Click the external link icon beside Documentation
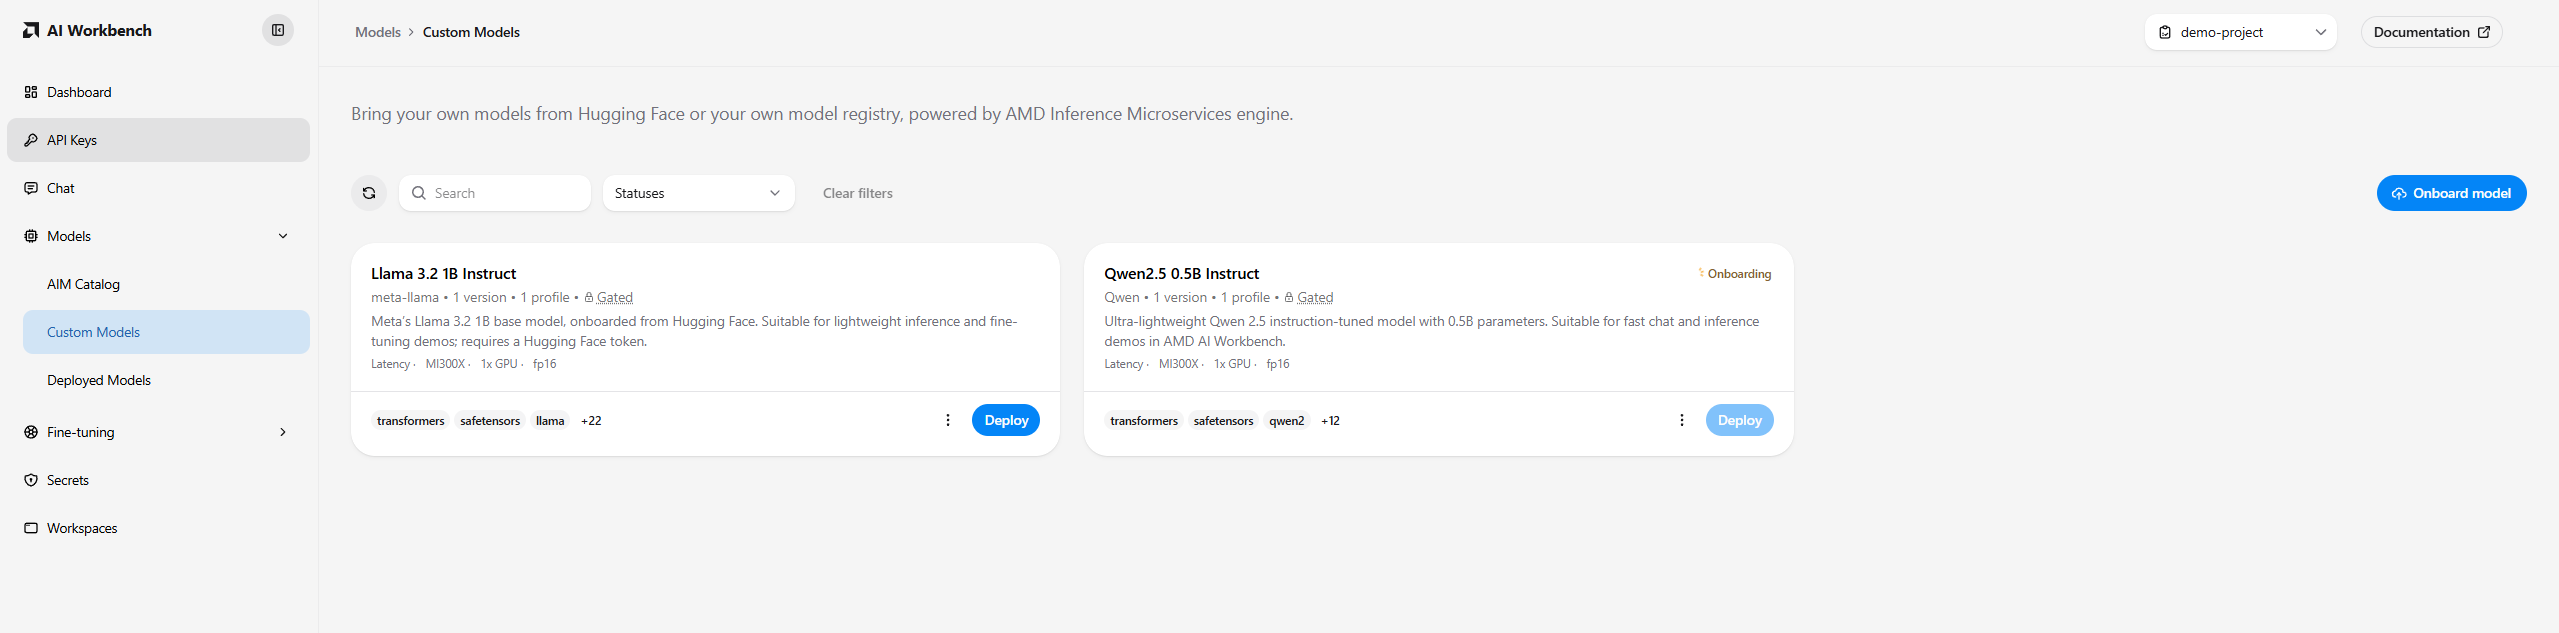 2484,32
